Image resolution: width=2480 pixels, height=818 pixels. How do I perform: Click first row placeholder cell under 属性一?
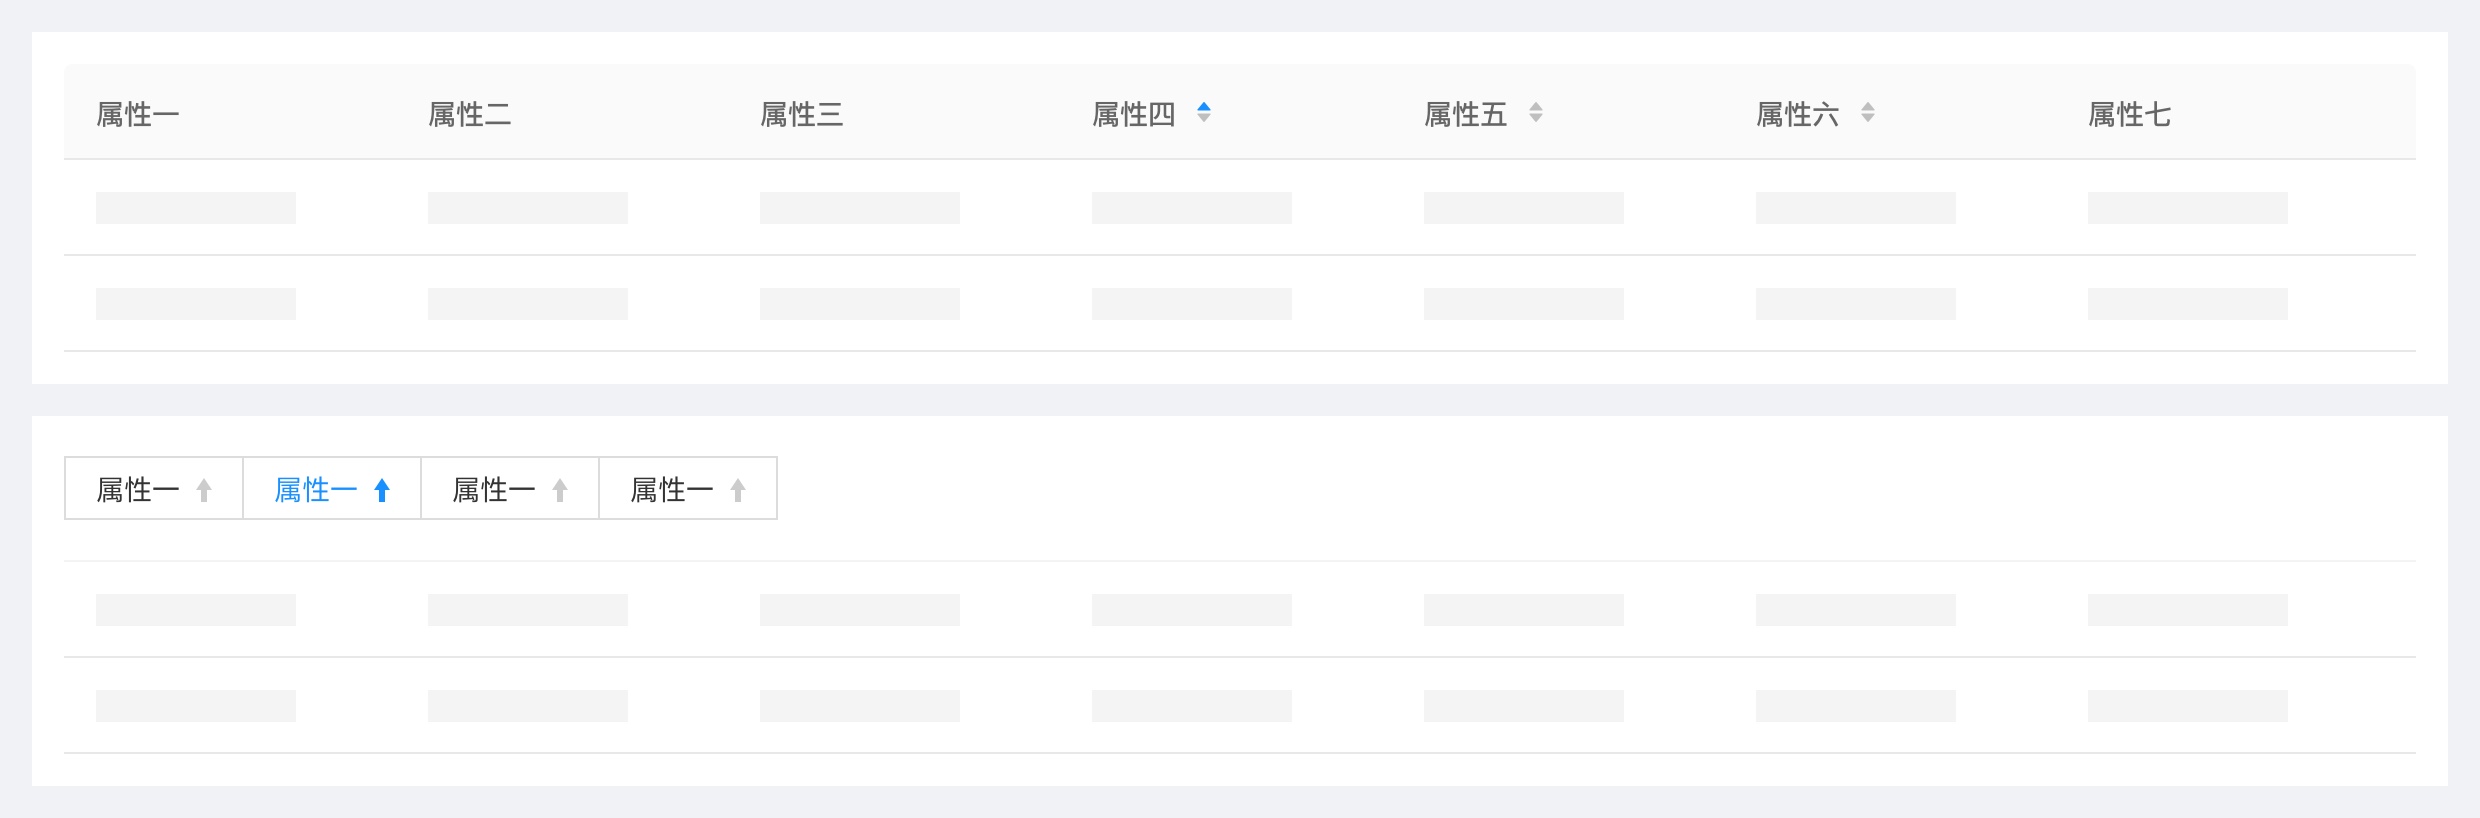pos(196,208)
